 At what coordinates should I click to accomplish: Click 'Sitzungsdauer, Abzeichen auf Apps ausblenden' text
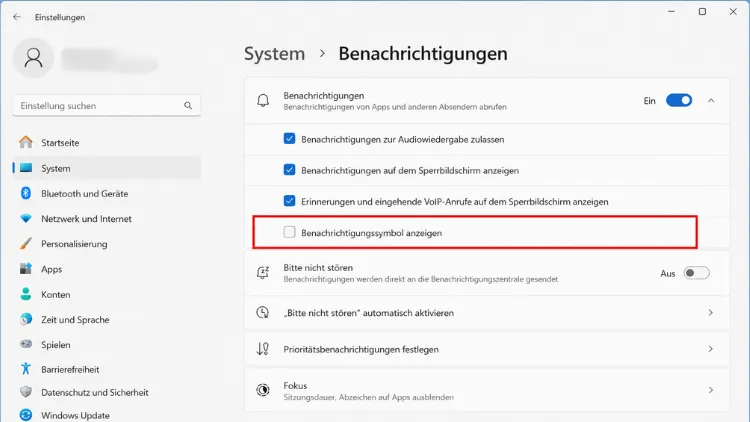pos(368,397)
